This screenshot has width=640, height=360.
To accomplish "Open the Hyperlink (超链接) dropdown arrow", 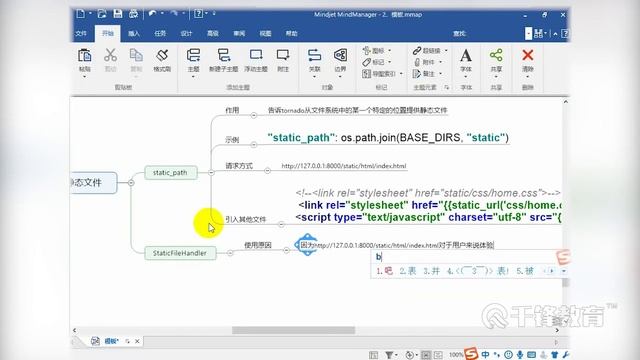I will coord(446,51).
